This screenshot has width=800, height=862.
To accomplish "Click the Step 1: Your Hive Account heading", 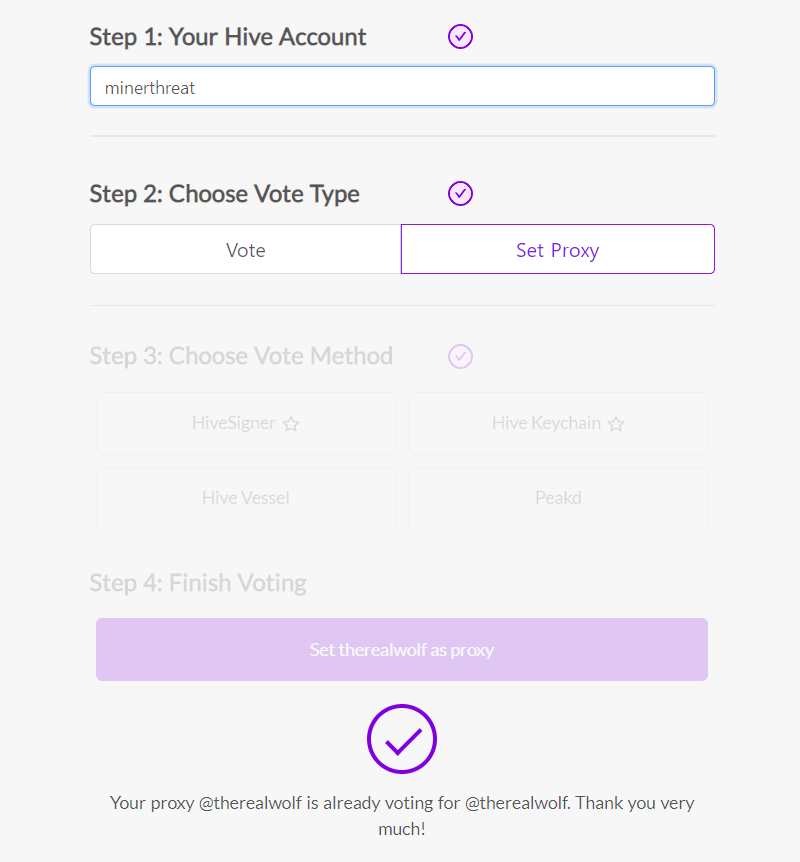I will pyautogui.click(x=228, y=37).
